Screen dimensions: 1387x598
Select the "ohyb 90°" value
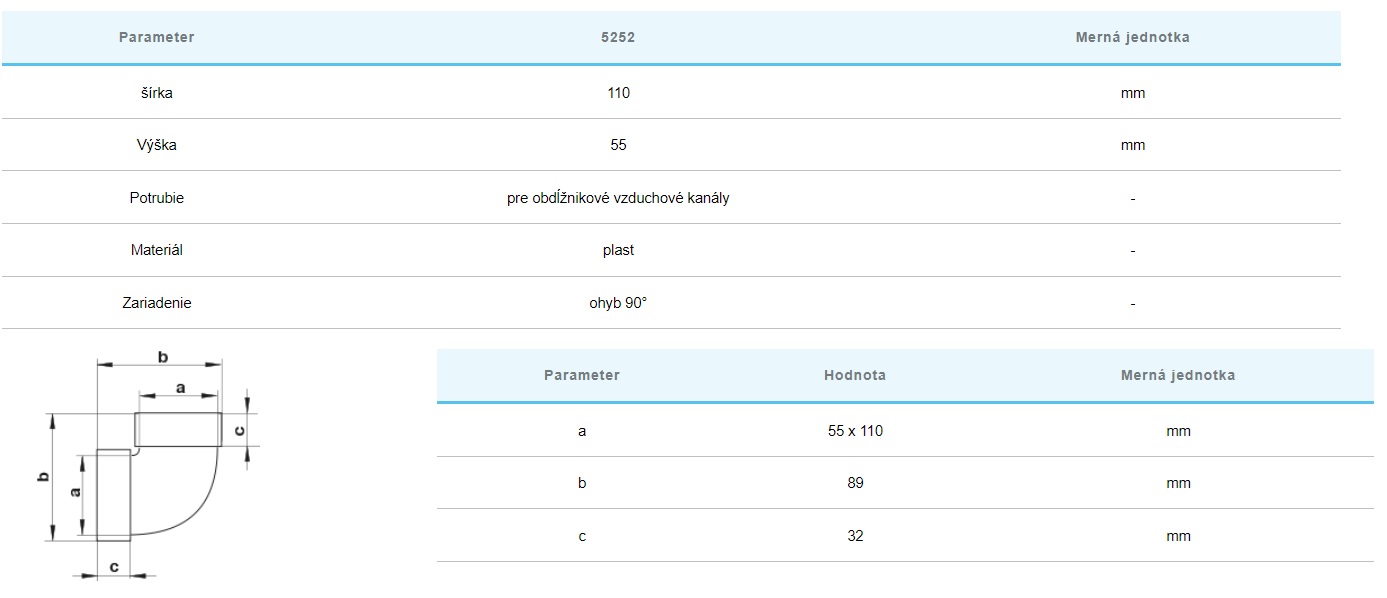click(x=618, y=303)
